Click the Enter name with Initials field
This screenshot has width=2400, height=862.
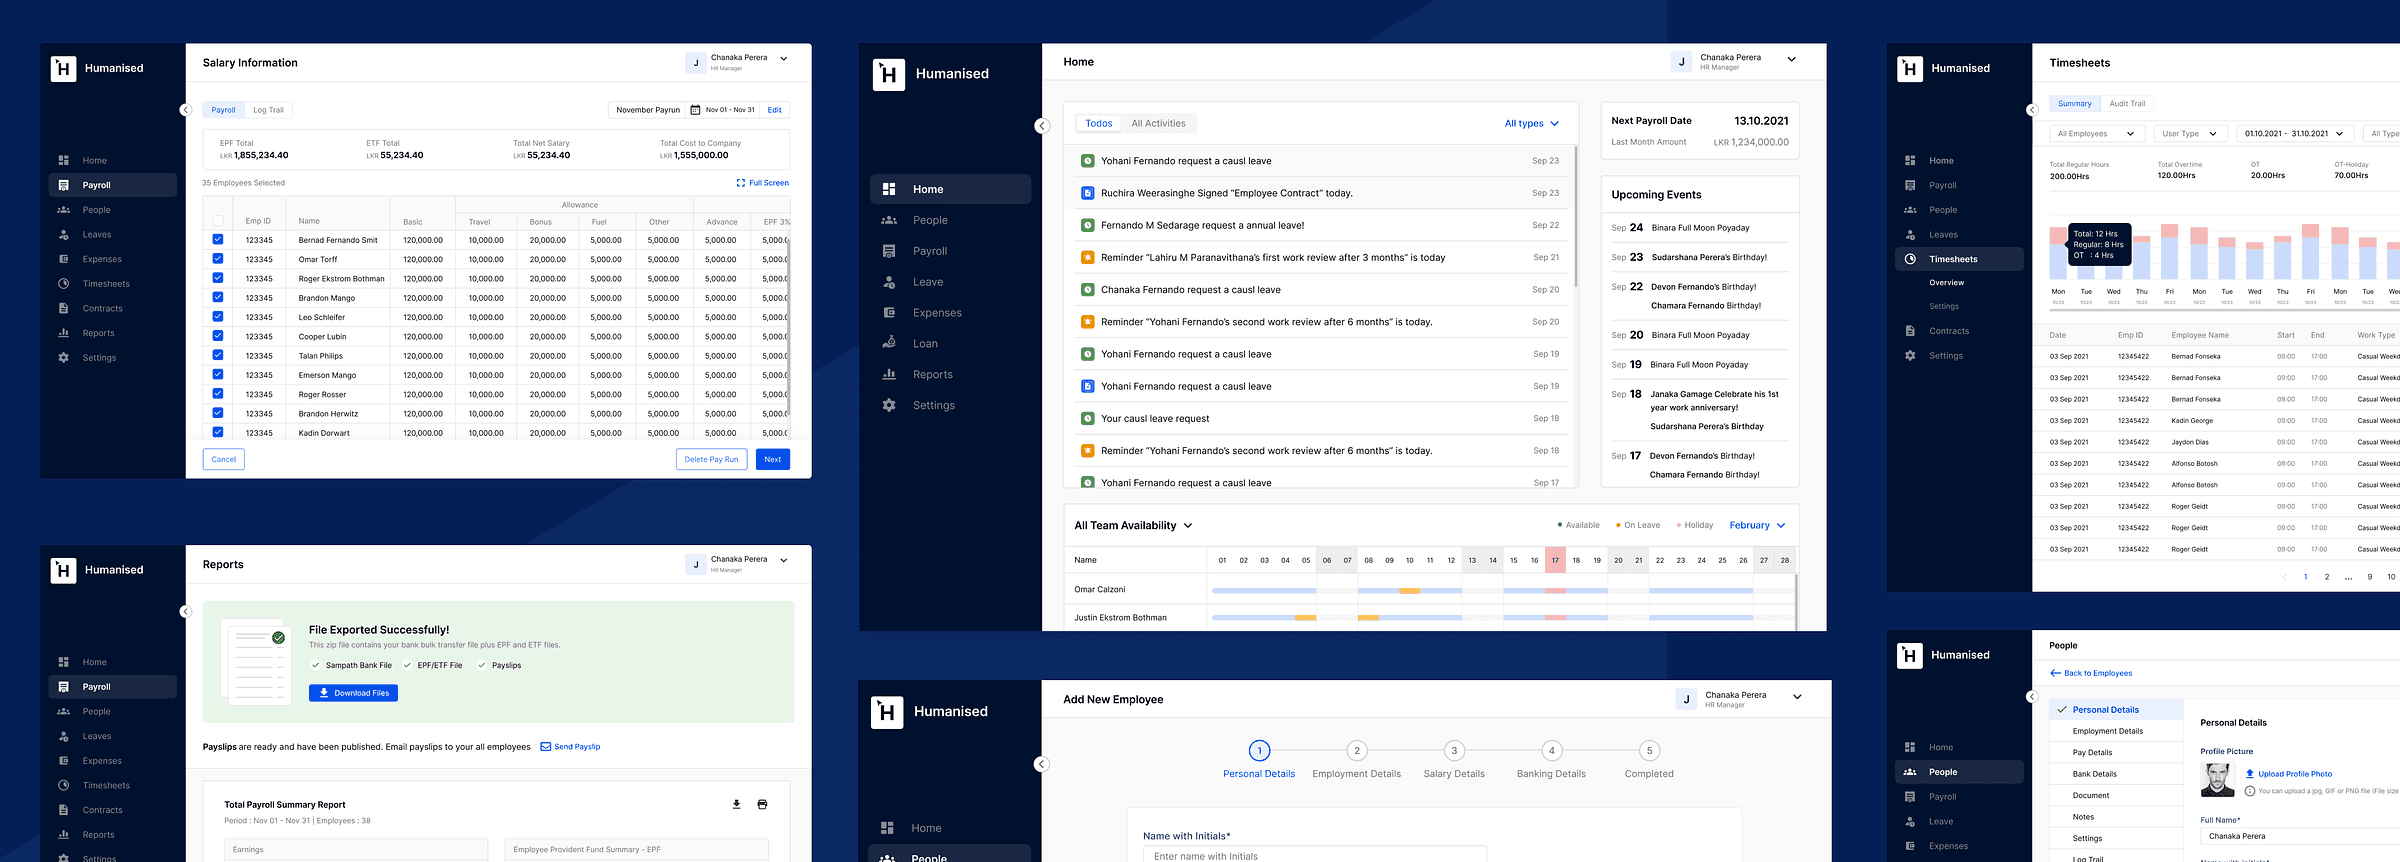point(1314,855)
